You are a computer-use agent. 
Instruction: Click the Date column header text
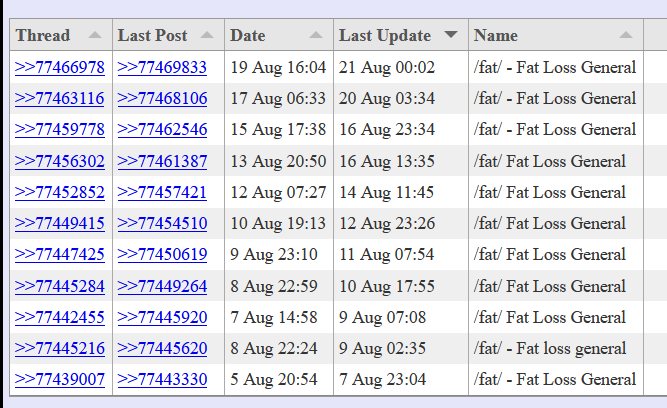tap(248, 35)
